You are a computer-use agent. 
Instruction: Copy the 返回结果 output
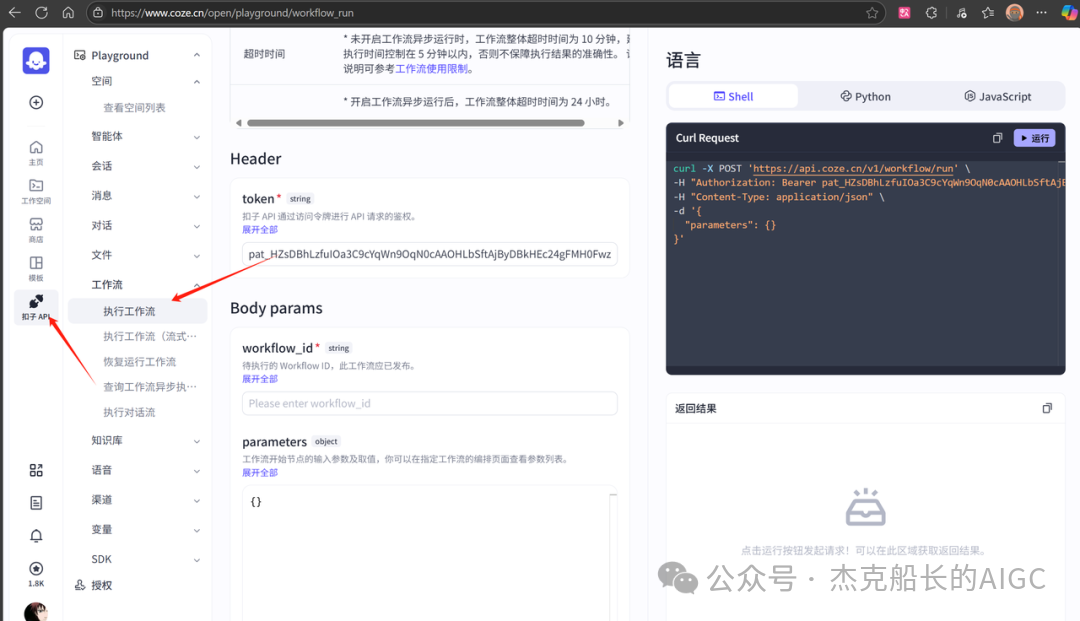tap(1047, 408)
